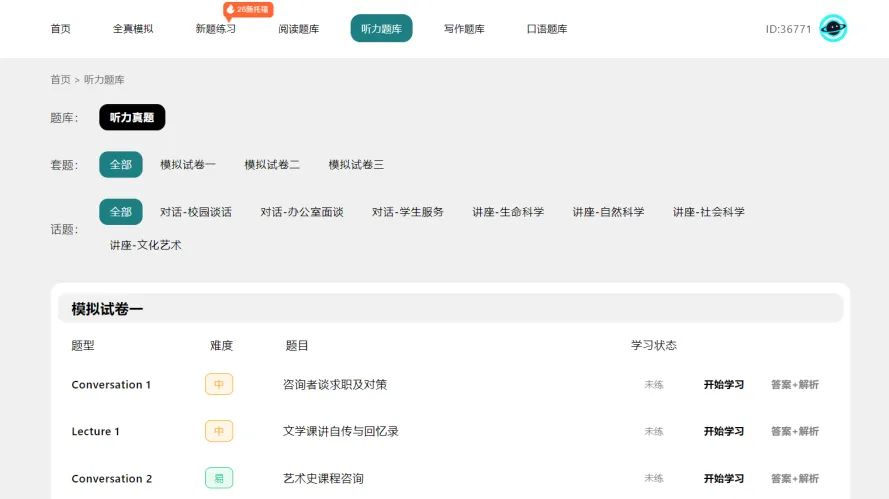This screenshot has width=889, height=499.
Task: Click the 听力题库 breadcrumb item
Action: (x=104, y=80)
